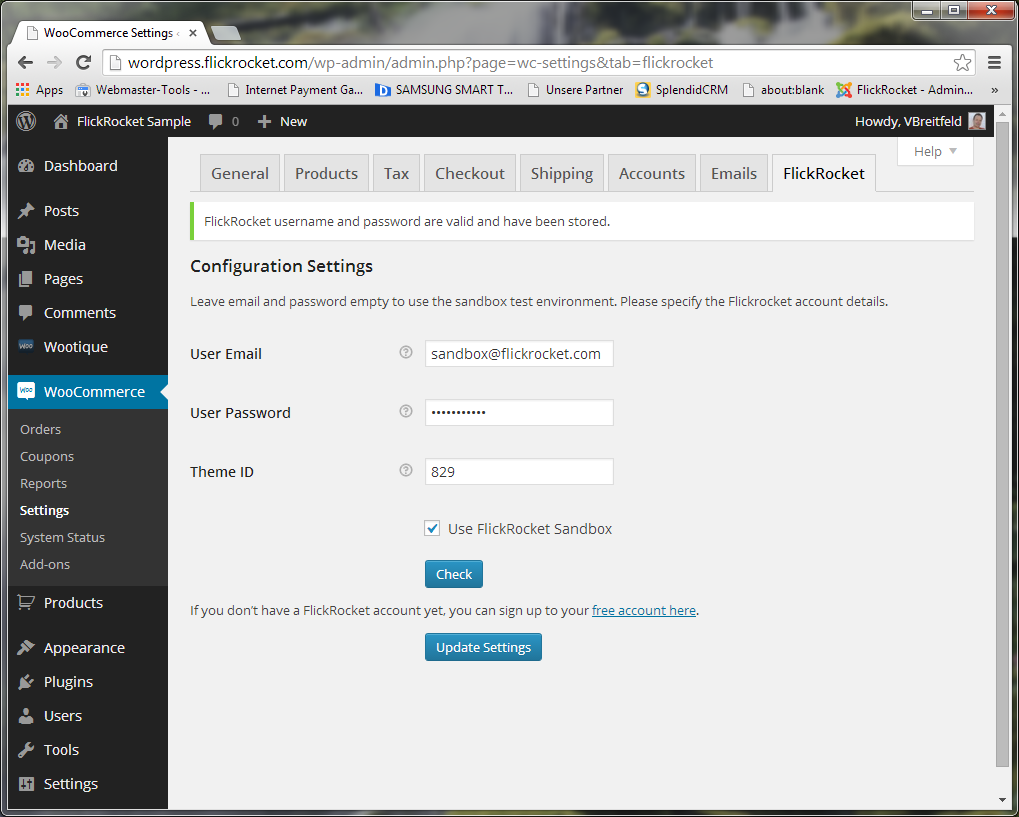The width and height of the screenshot is (1019, 817).
Task: Reload the page using the refresh icon
Action: [85, 62]
